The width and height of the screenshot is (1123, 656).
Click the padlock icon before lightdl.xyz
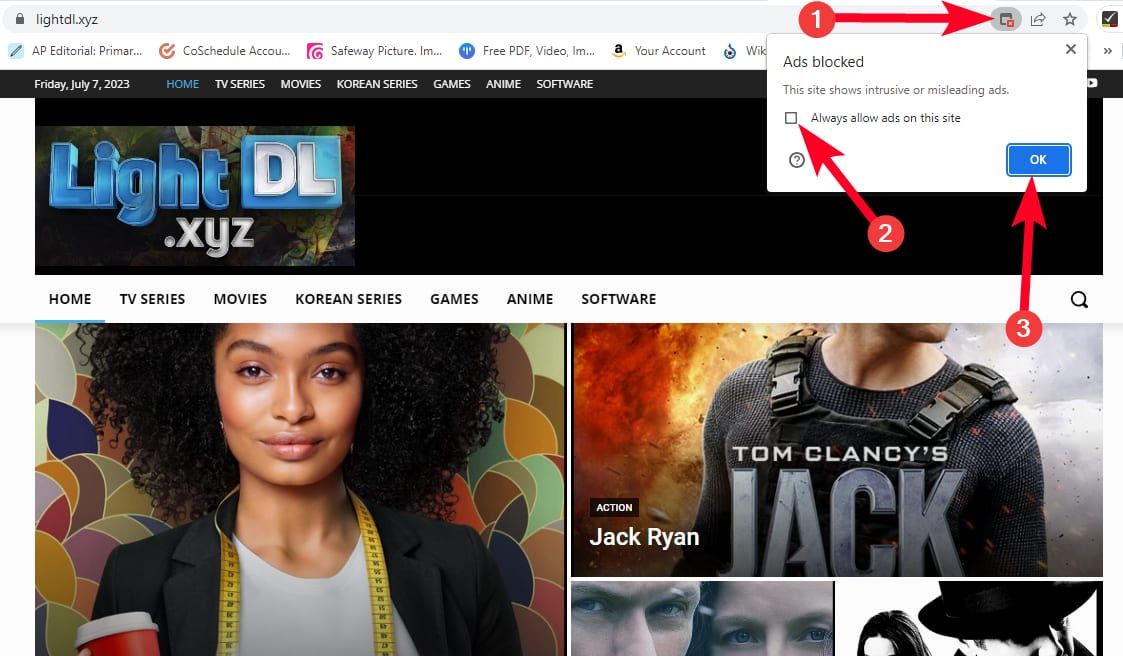[x=22, y=18]
